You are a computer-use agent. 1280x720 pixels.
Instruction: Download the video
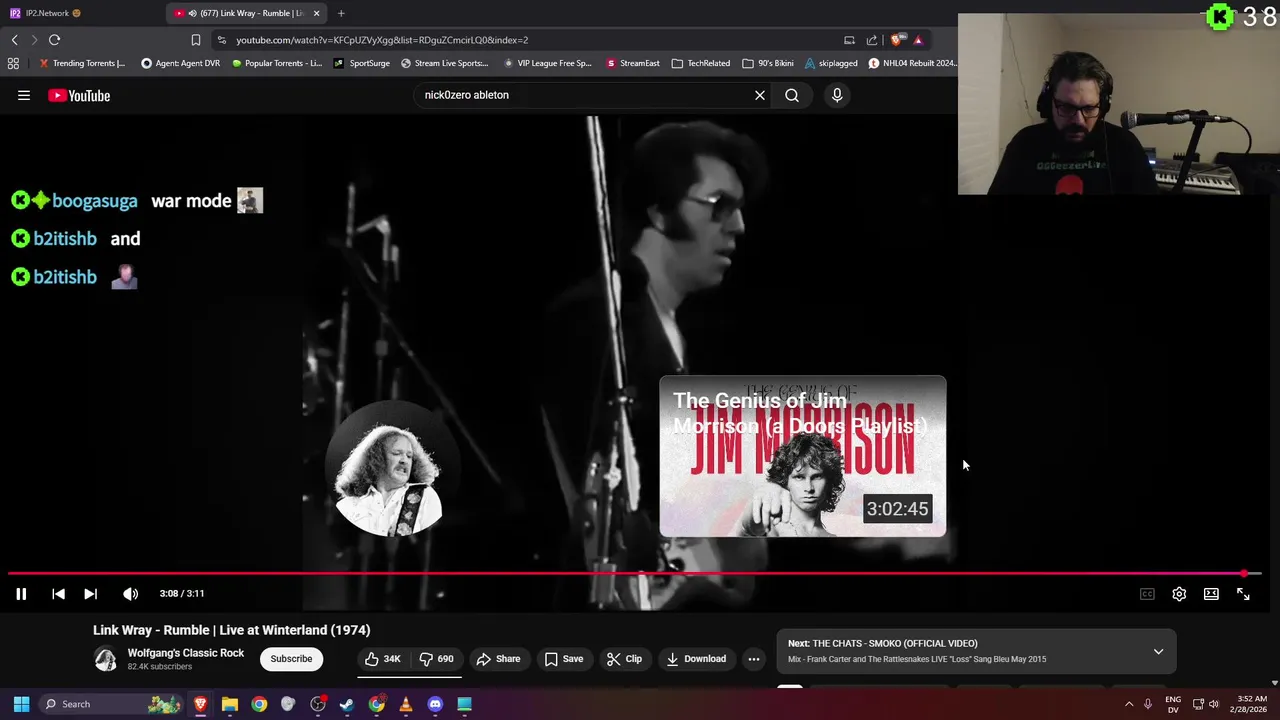696,659
